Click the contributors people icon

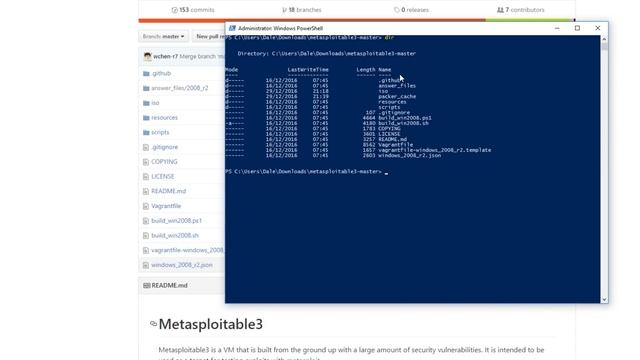500,10
